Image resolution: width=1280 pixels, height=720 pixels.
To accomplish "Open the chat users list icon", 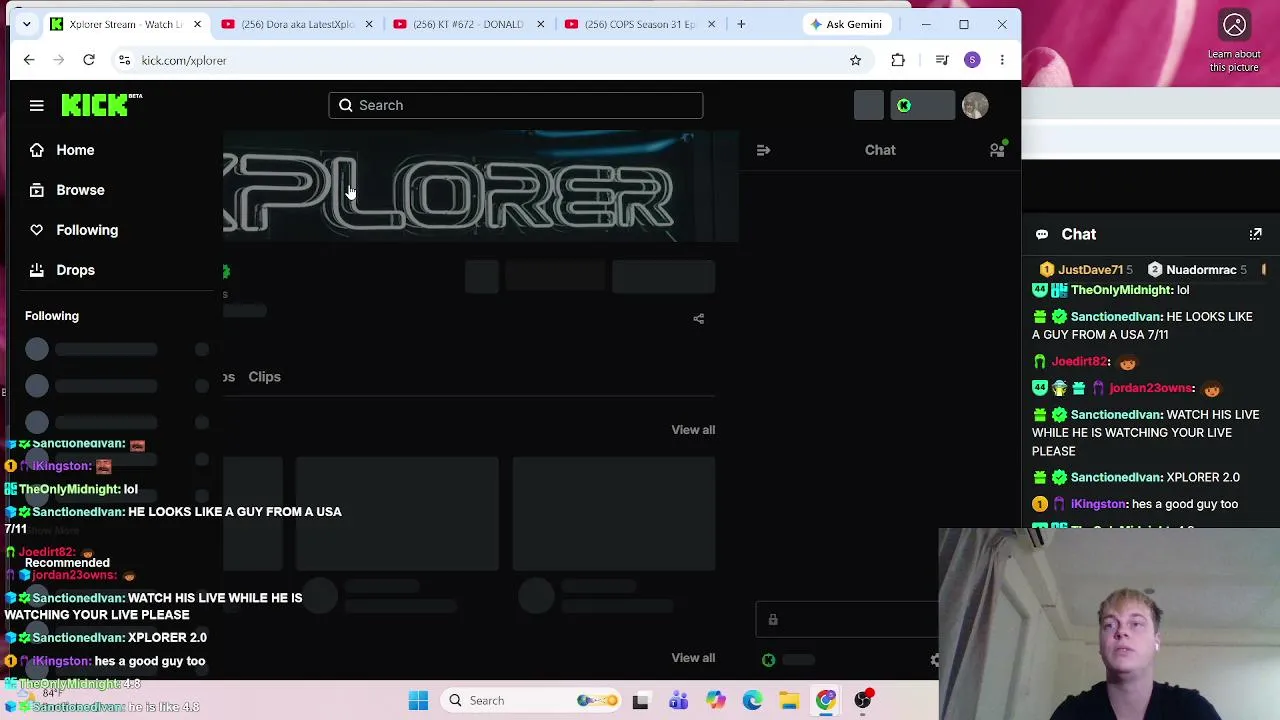I will (x=997, y=150).
